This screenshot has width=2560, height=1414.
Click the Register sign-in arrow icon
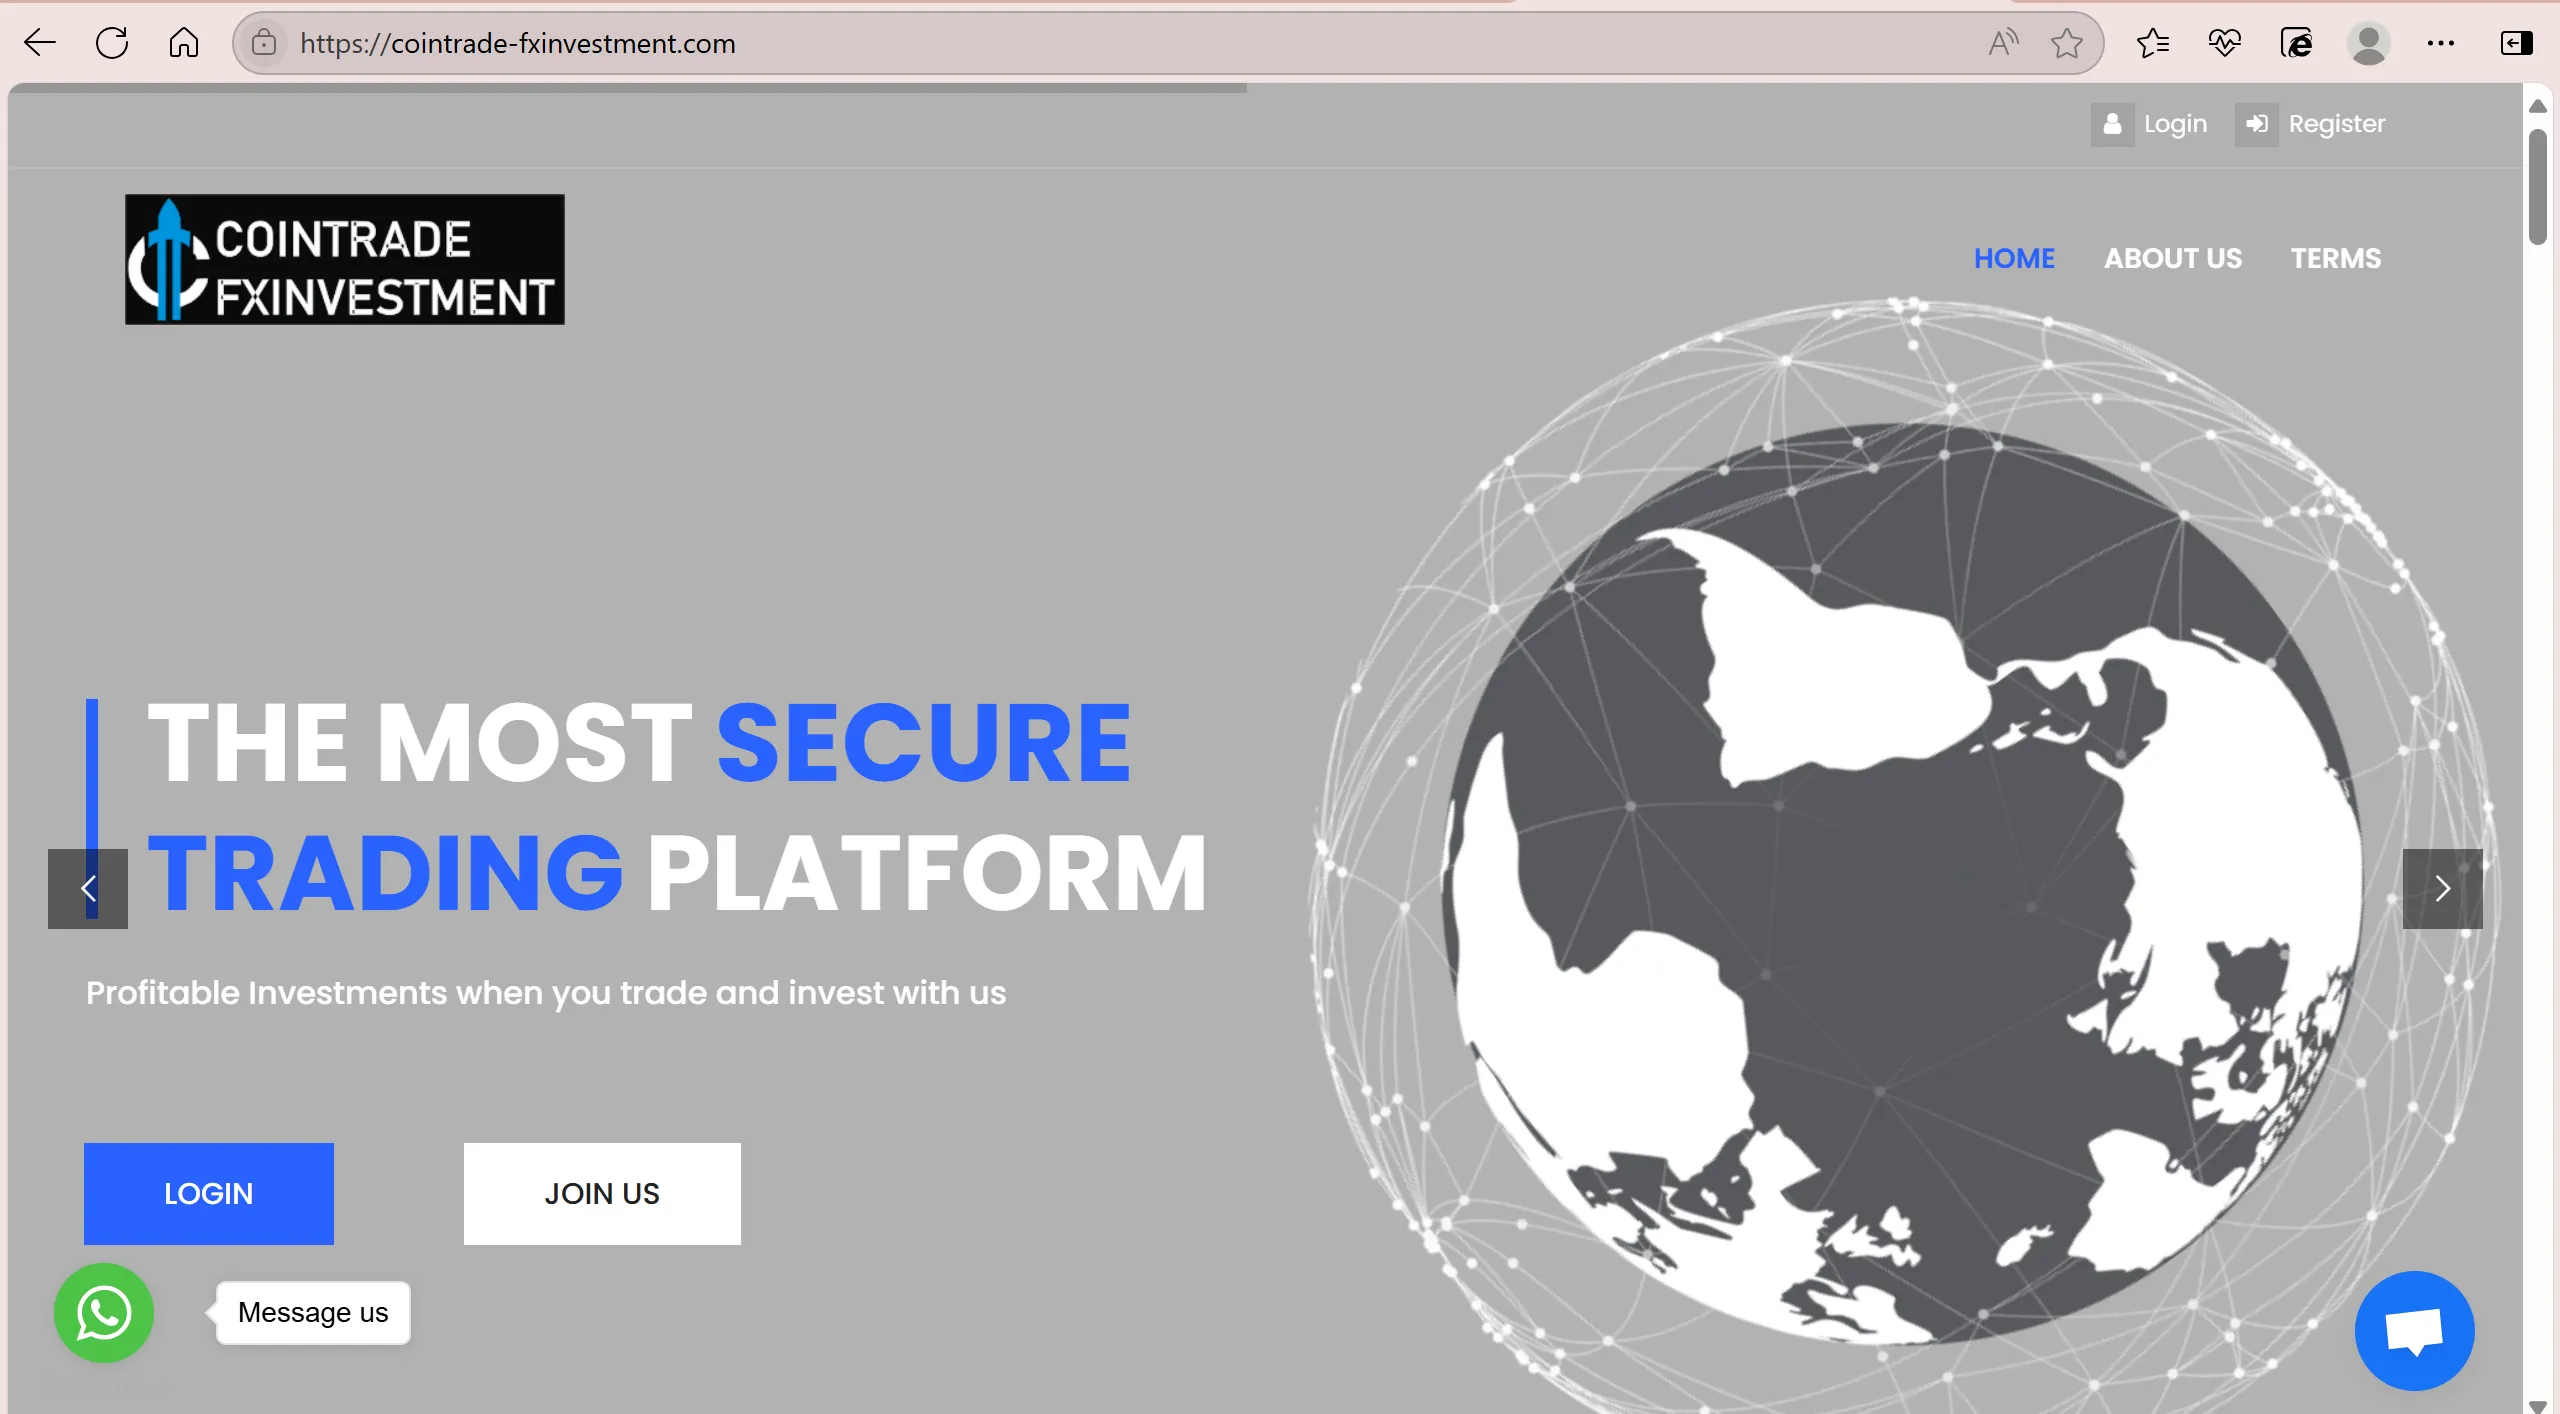2257,124
